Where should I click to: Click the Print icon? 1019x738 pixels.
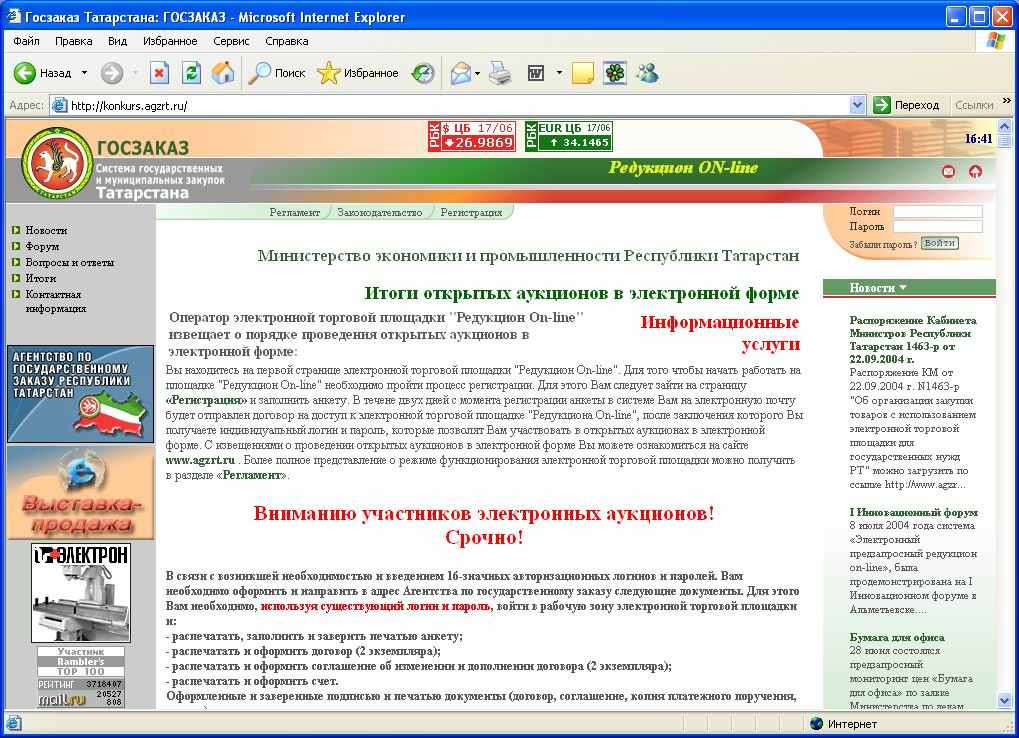pos(500,73)
